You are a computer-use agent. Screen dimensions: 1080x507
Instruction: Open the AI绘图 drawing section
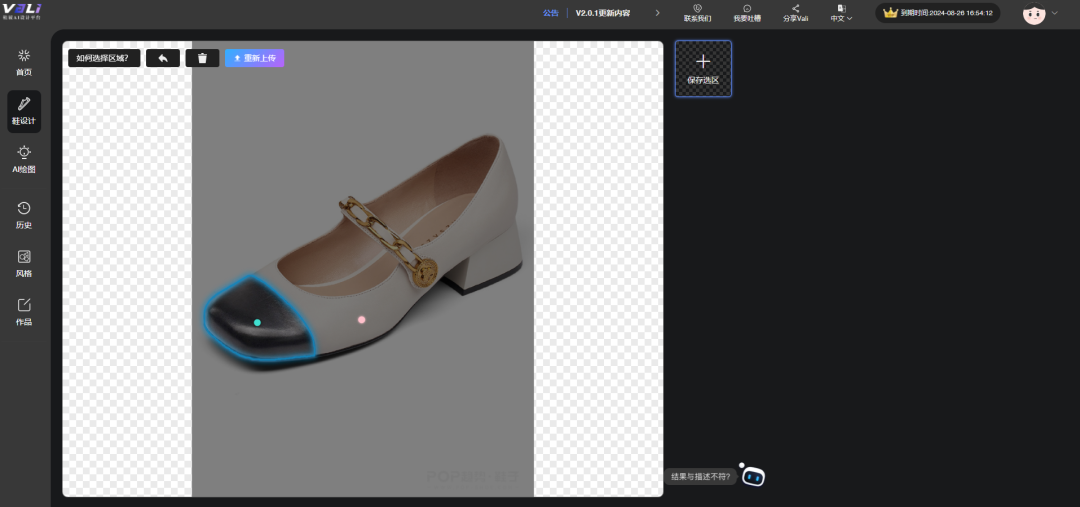point(24,159)
